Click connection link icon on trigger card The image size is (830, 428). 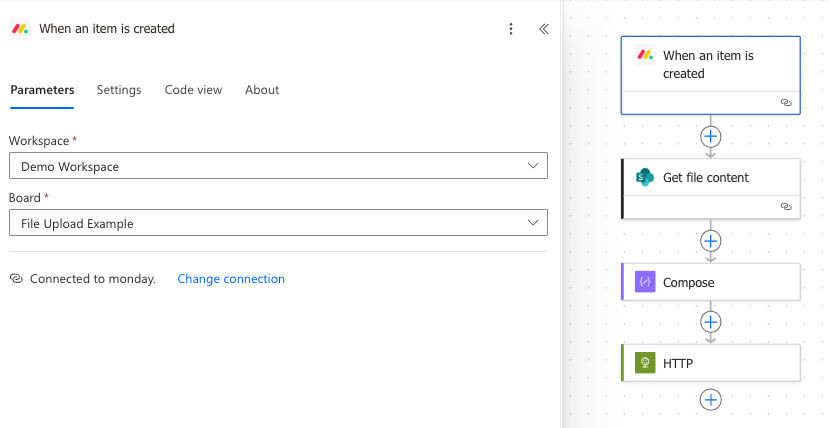[786, 103]
